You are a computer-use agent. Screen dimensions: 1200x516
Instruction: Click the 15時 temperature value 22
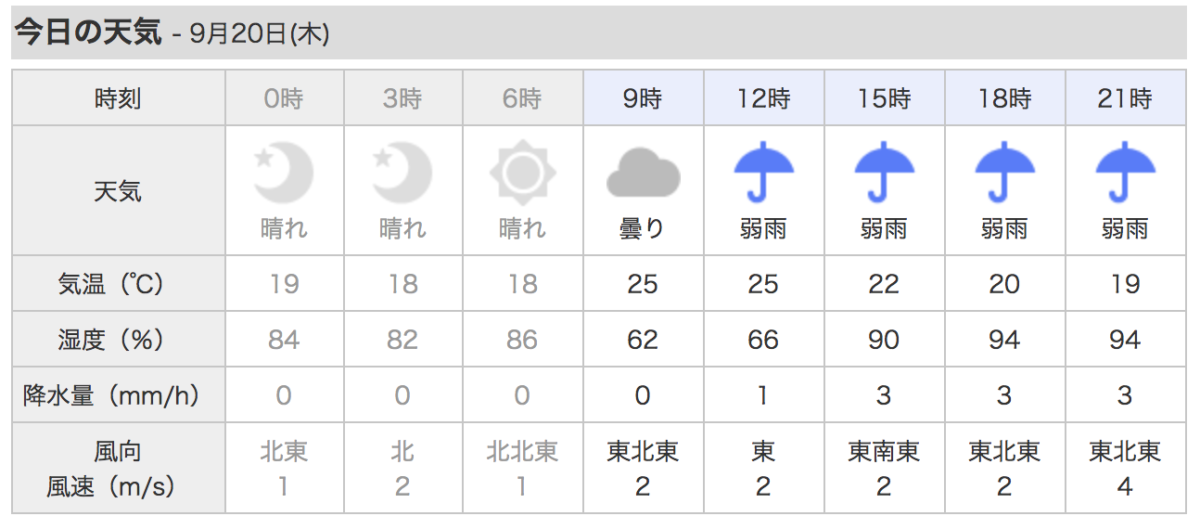[884, 284]
